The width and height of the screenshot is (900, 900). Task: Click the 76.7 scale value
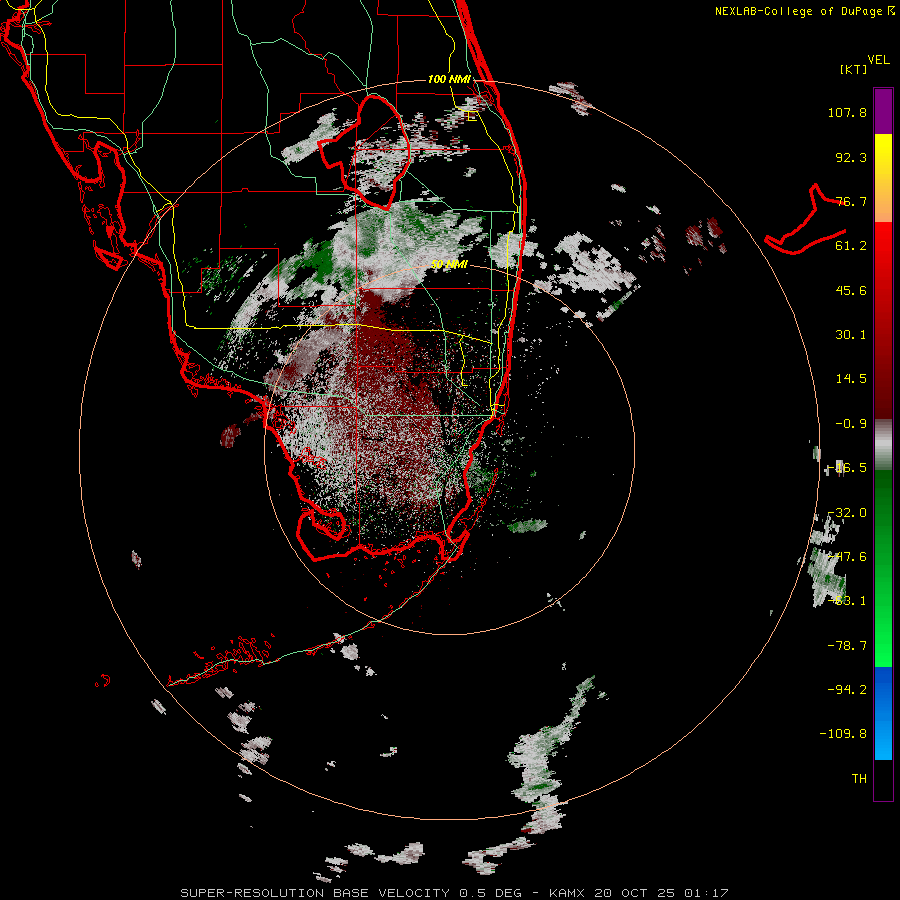pos(851,201)
